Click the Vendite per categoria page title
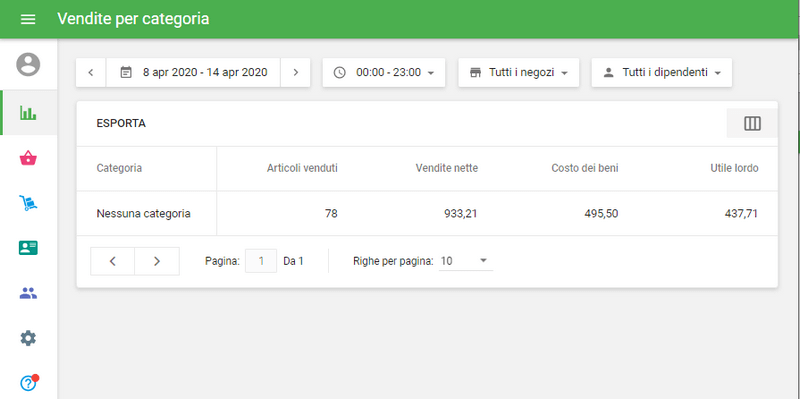This screenshot has width=800, height=399. pyautogui.click(x=133, y=19)
